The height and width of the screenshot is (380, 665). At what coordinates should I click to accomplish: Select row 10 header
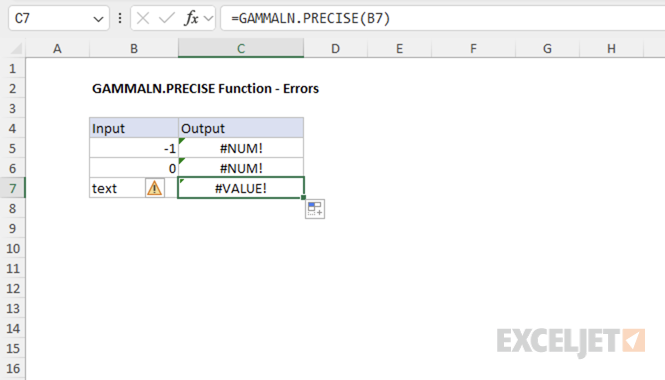pos(13,248)
